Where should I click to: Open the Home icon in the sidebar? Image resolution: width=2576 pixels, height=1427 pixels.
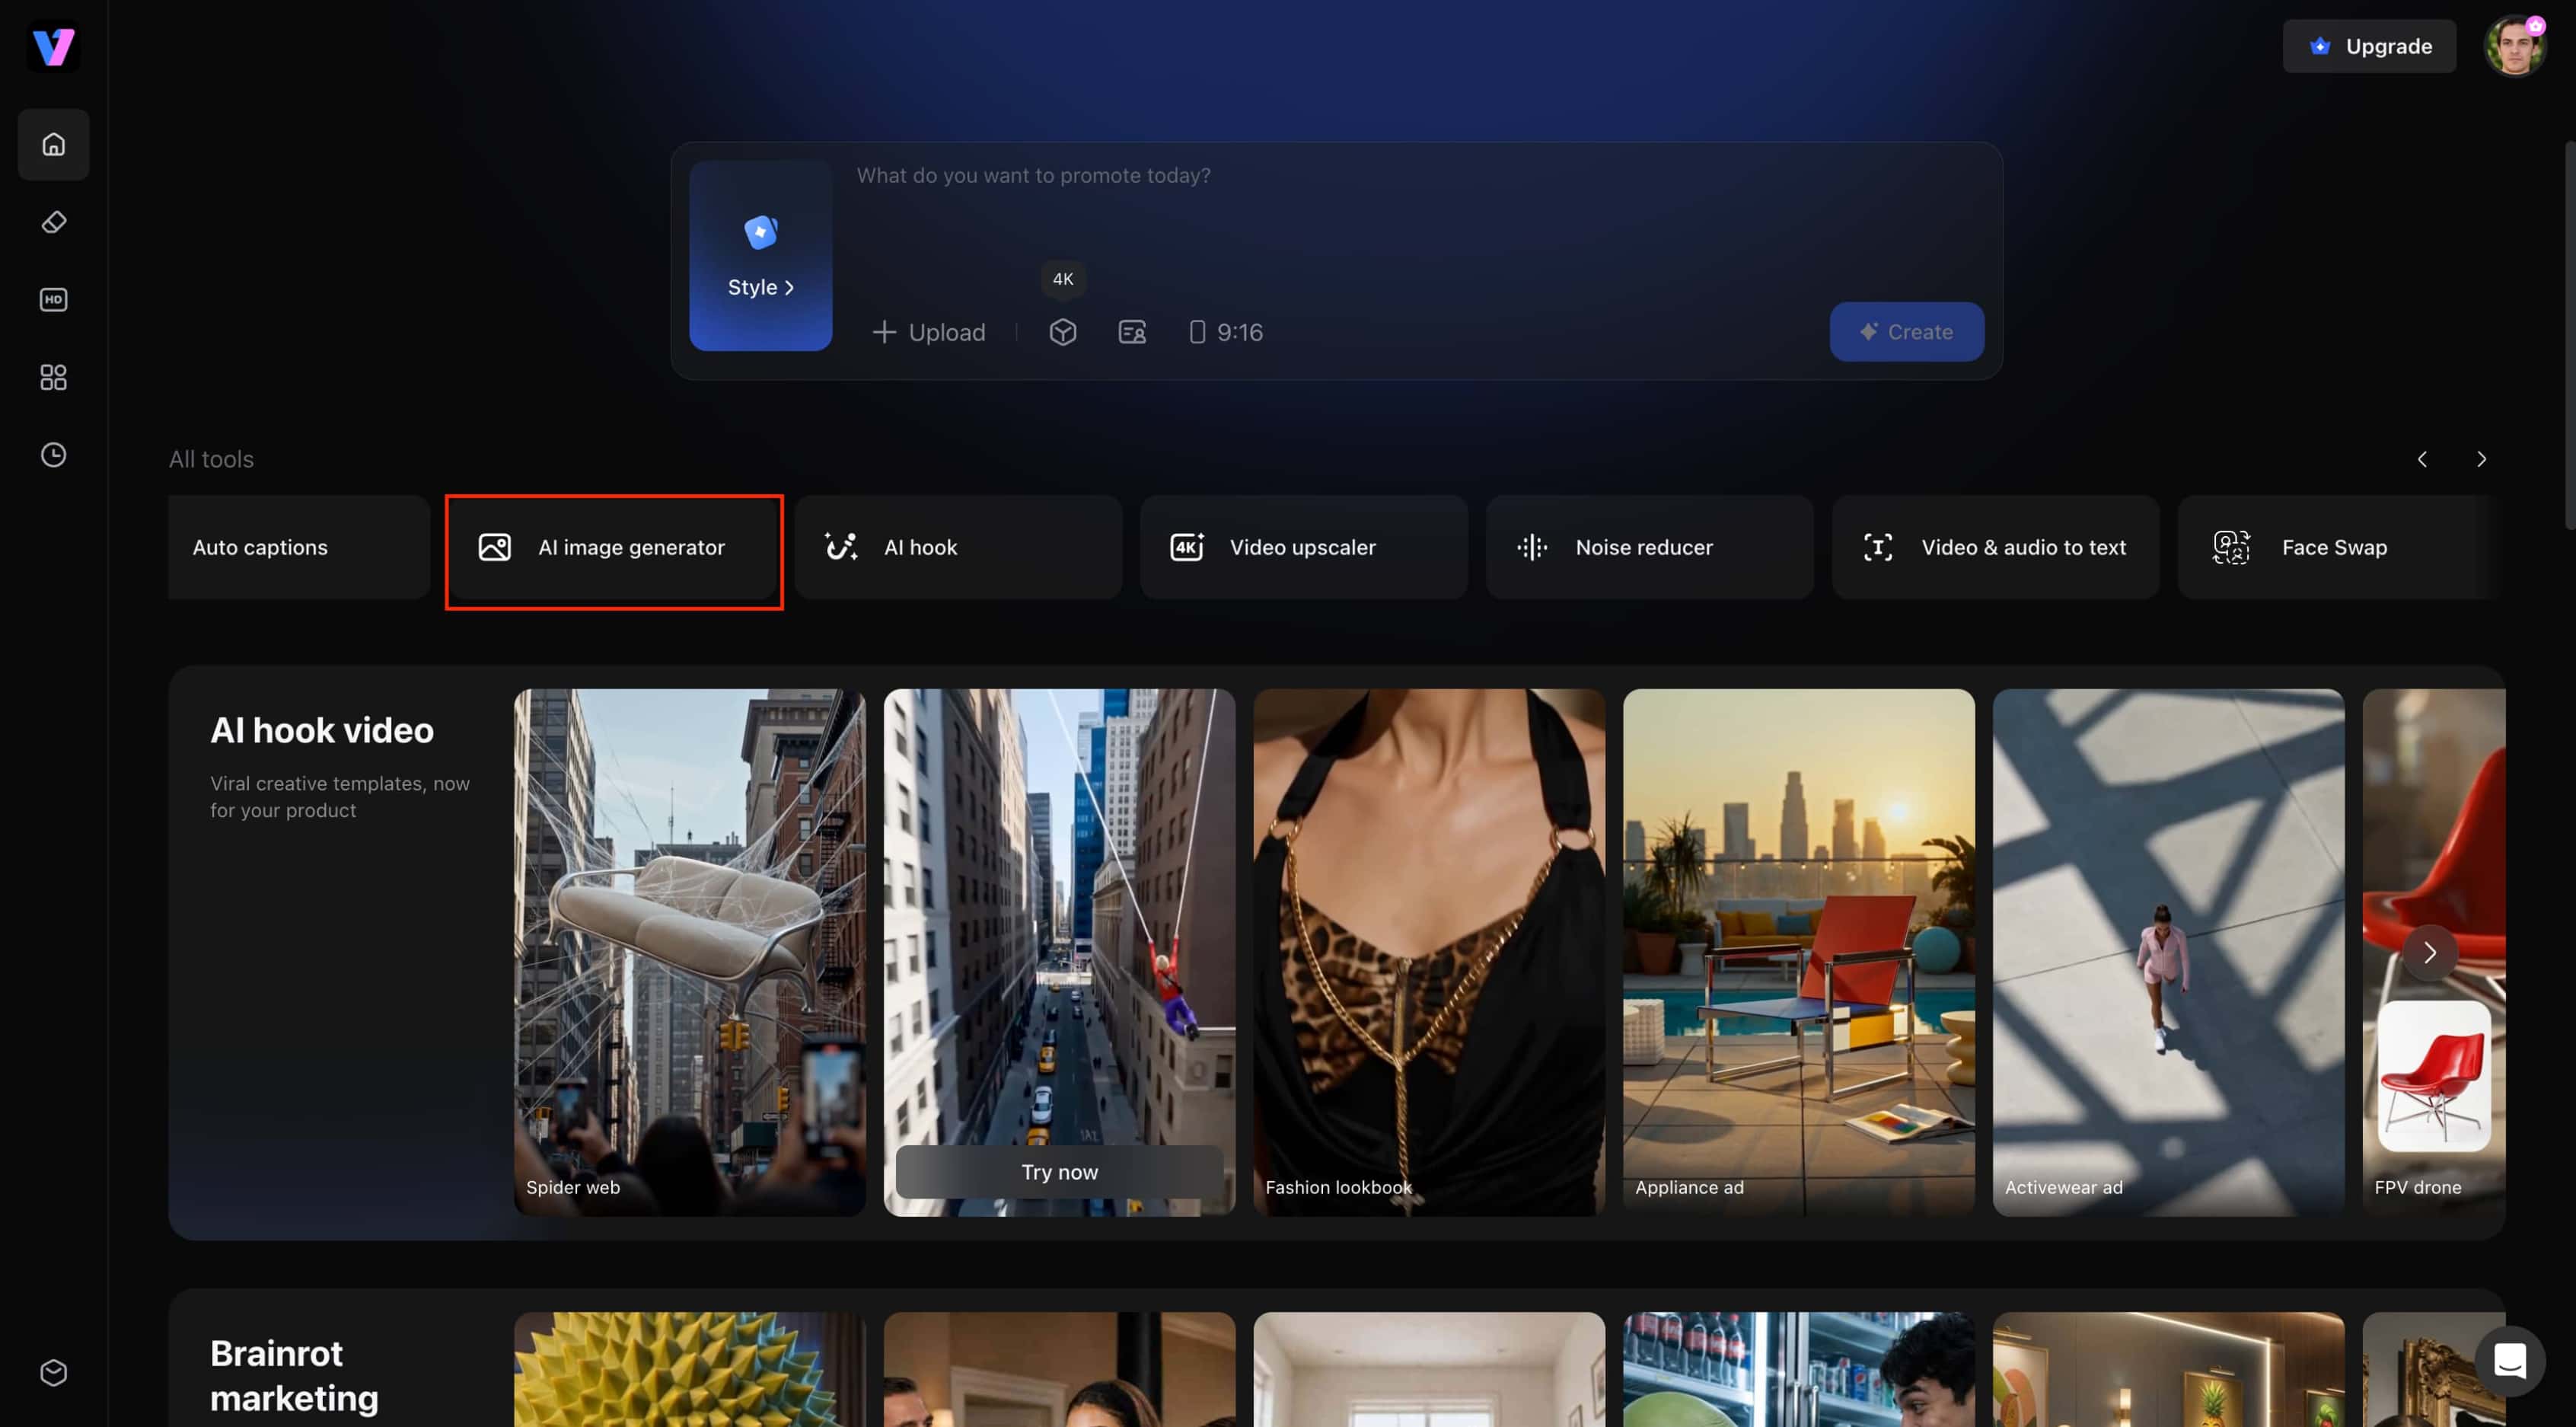(53, 144)
